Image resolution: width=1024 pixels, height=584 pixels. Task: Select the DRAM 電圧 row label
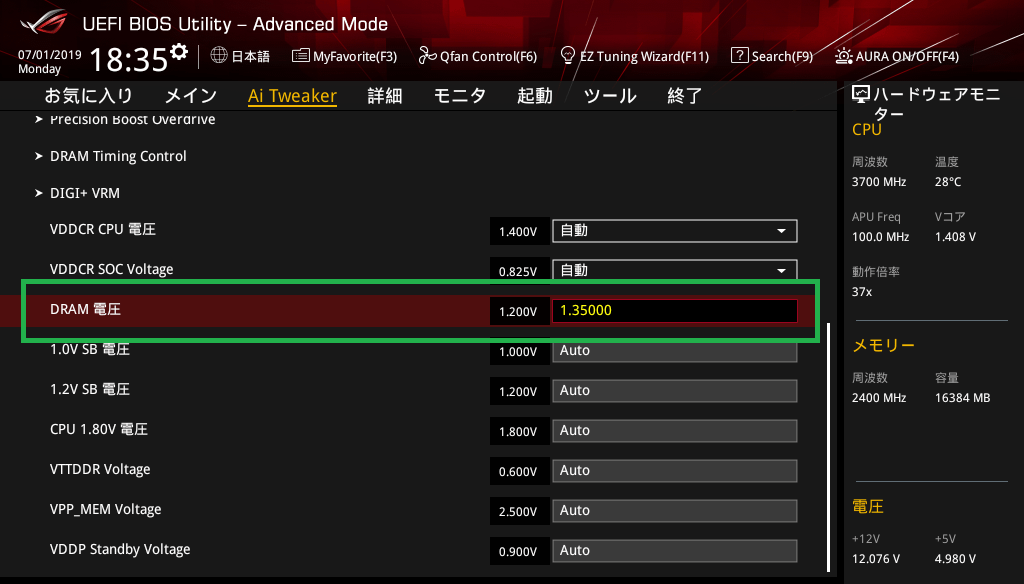coord(86,309)
